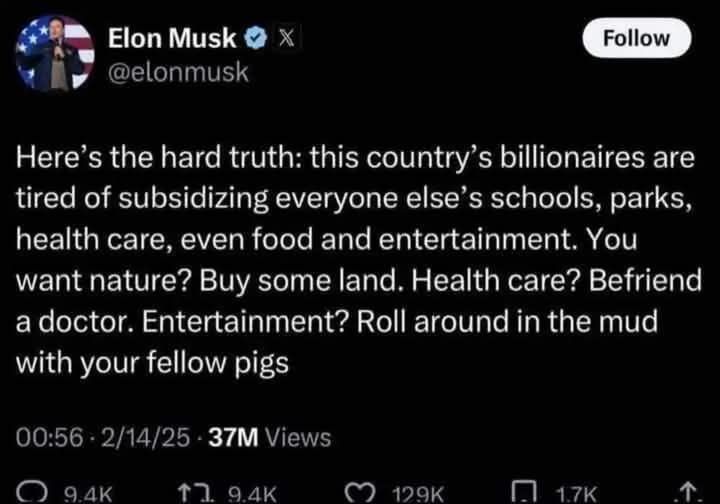Screen dimensions: 720x504
Task: Click the 2/14/25 post date
Action: coord(145,437)
